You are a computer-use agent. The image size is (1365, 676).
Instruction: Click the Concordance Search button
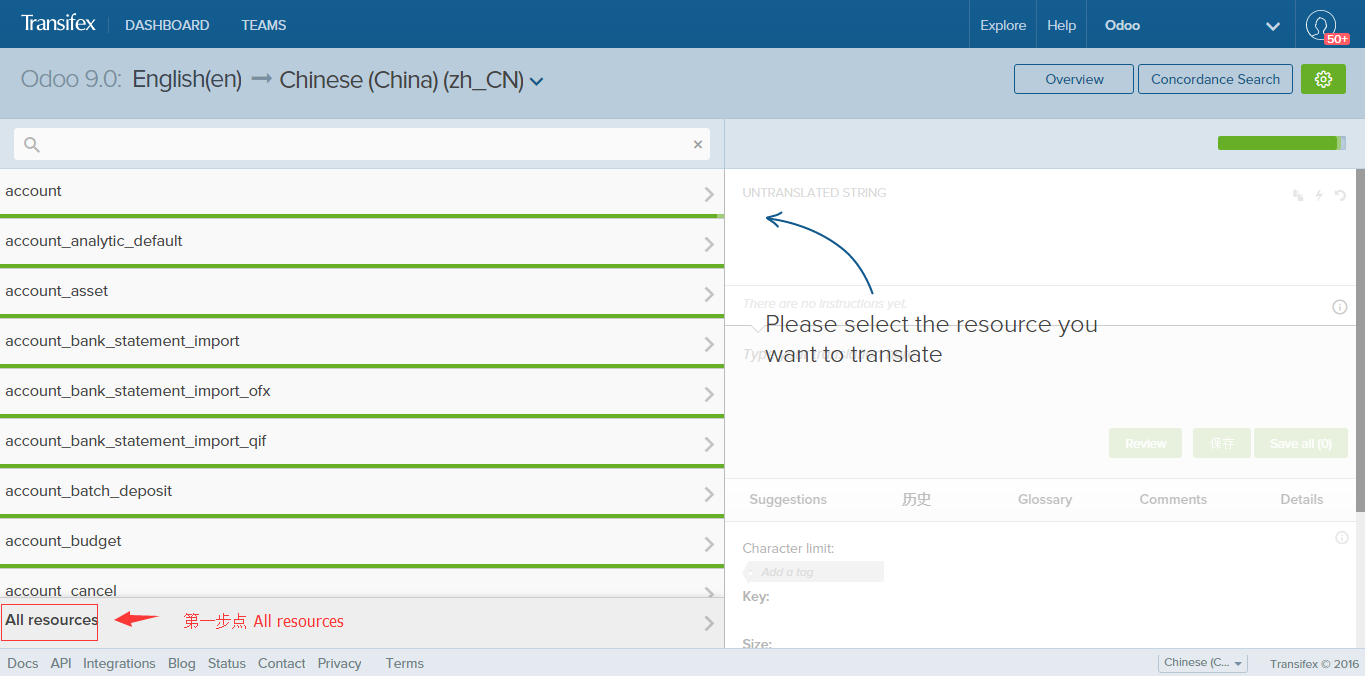pos(1215,79)
